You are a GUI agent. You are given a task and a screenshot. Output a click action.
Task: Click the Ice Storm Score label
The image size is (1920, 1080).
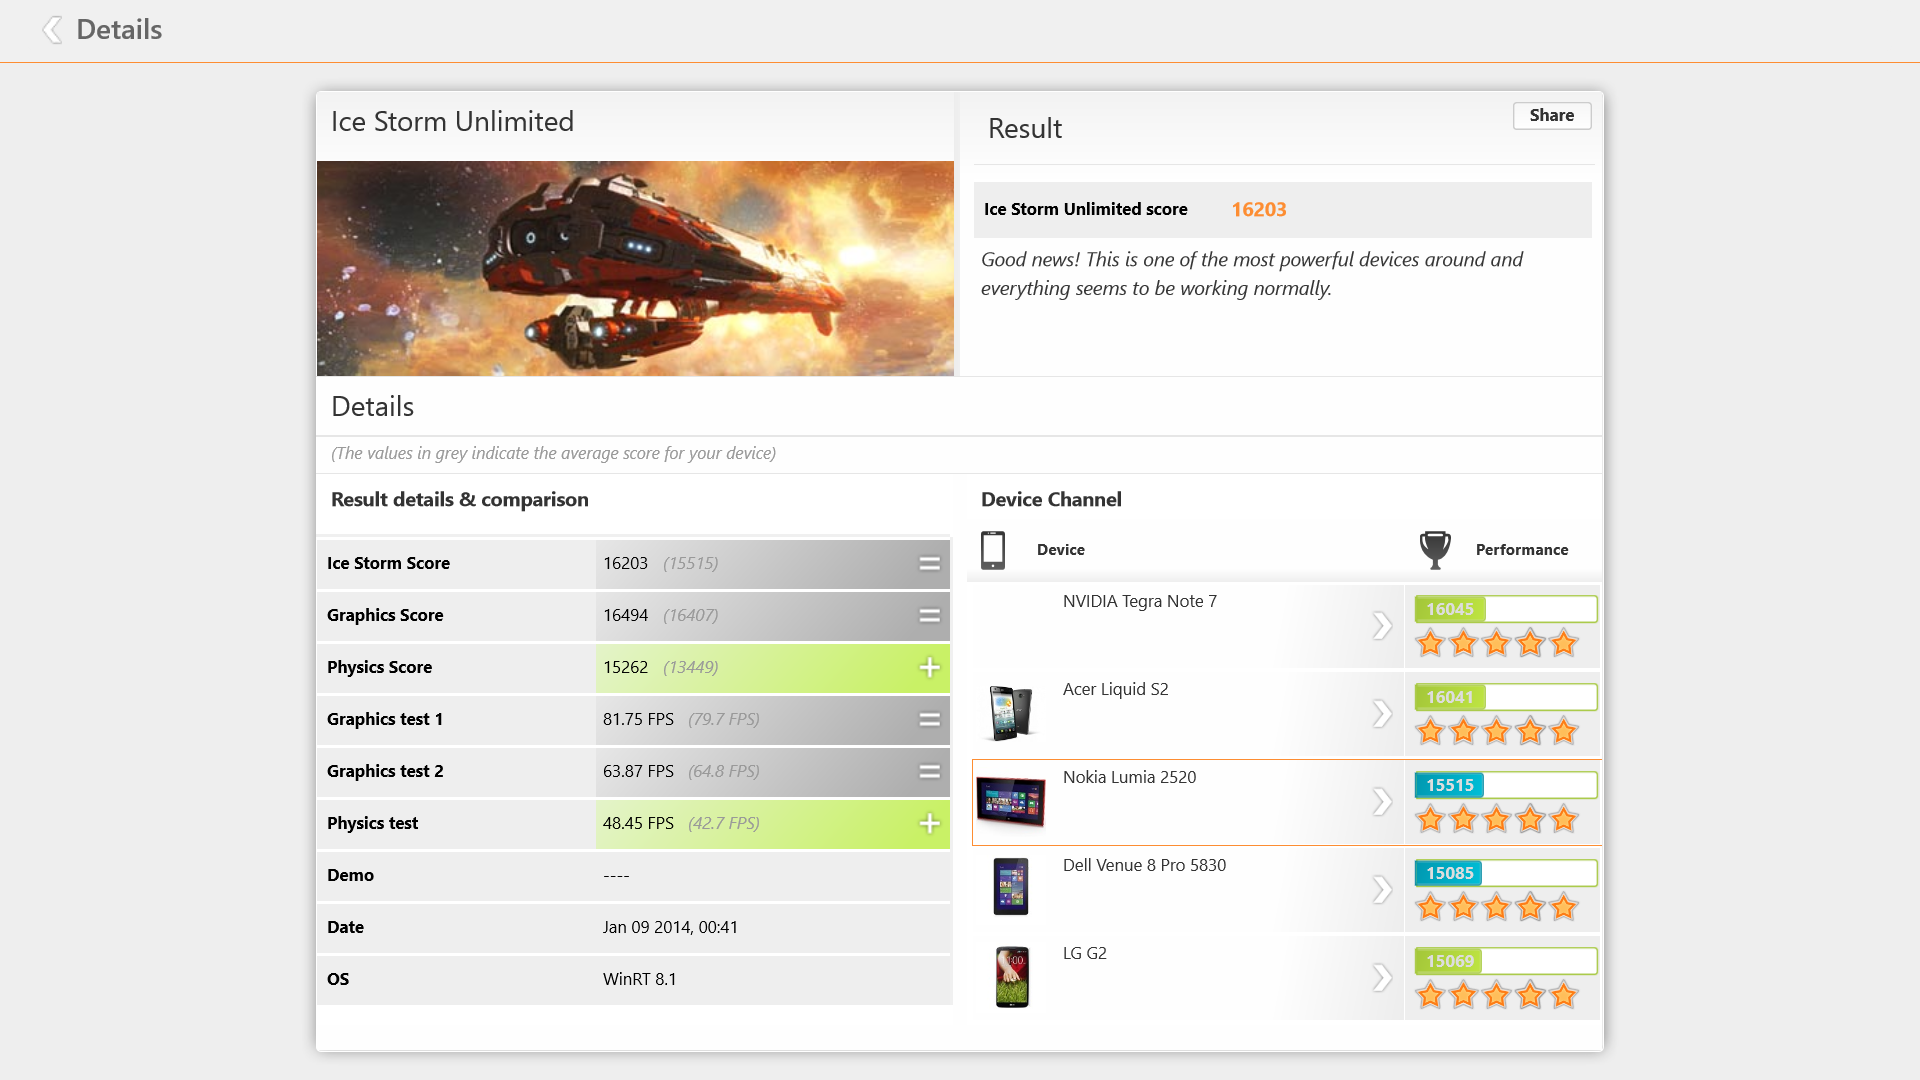pyautogui.click(x=388, y=563)
